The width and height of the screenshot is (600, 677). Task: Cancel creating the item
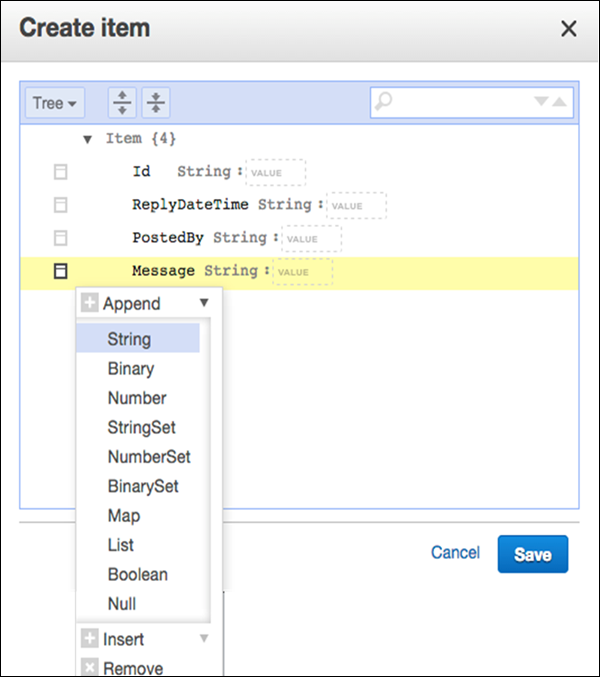(455, 552)
